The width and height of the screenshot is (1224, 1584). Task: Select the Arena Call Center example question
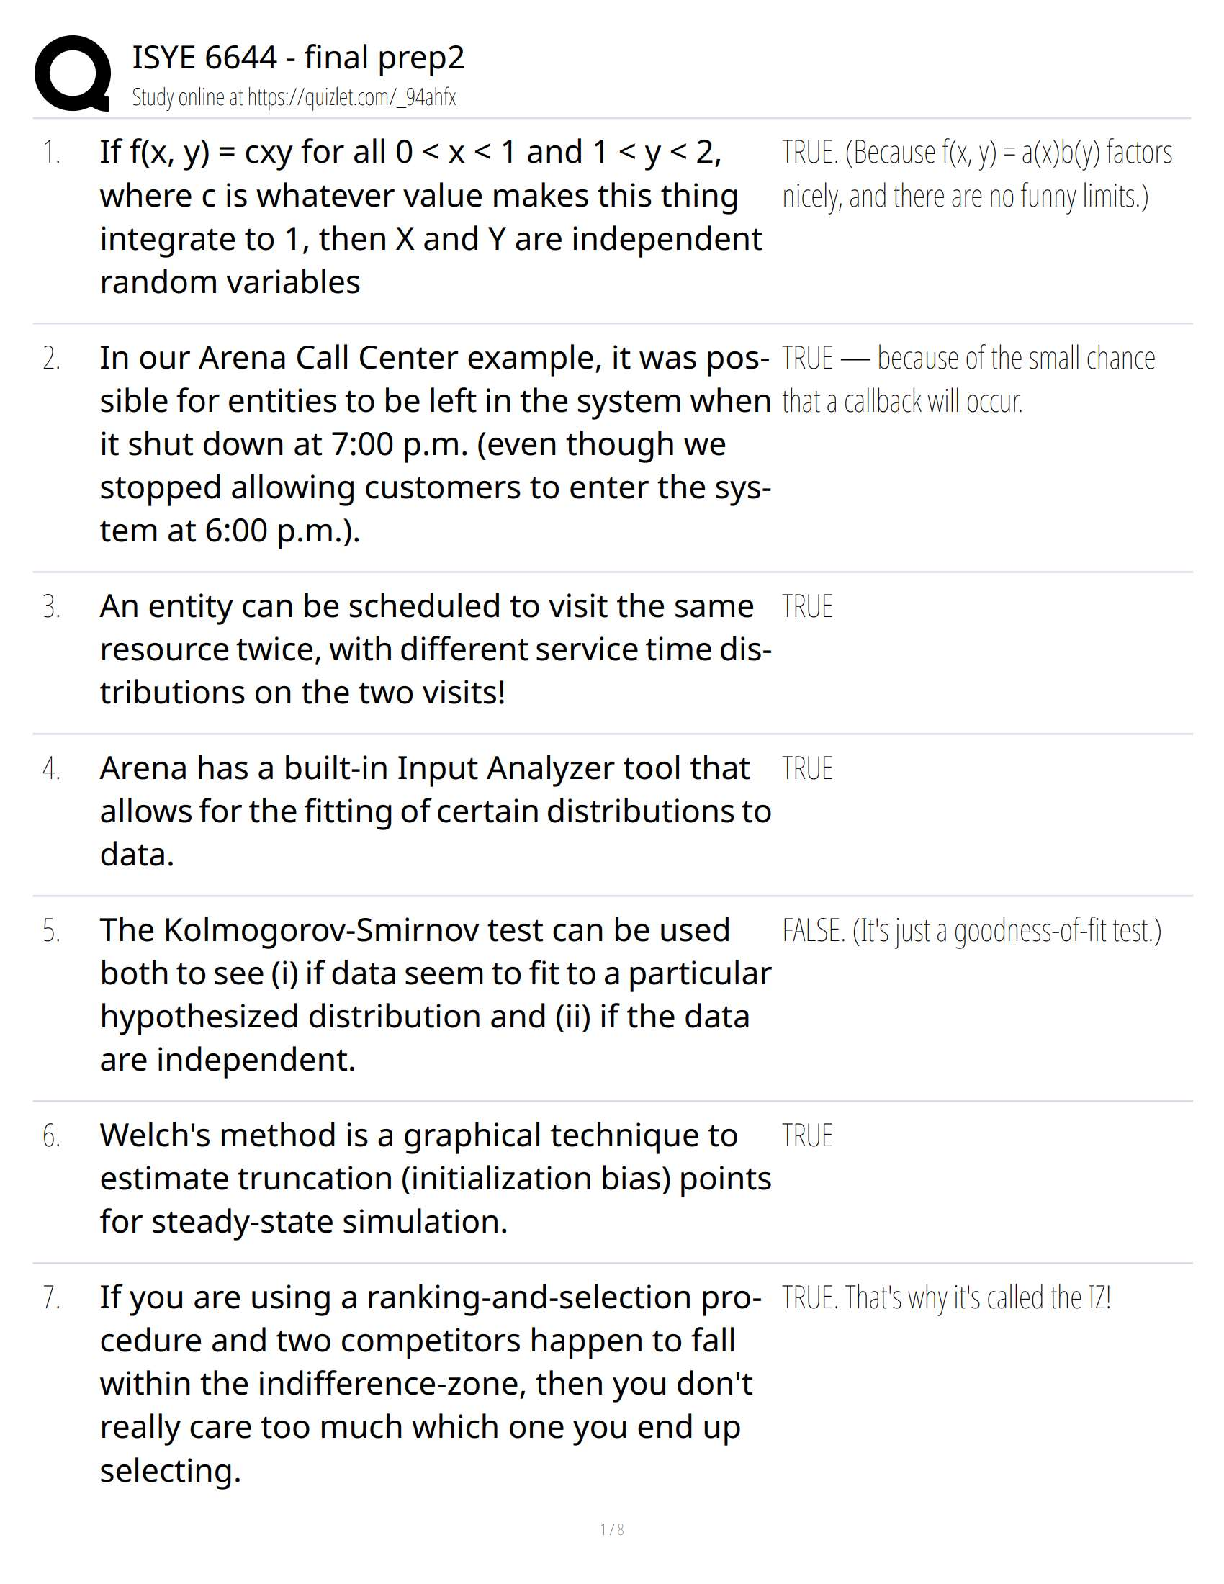click(x=435, y=444)
